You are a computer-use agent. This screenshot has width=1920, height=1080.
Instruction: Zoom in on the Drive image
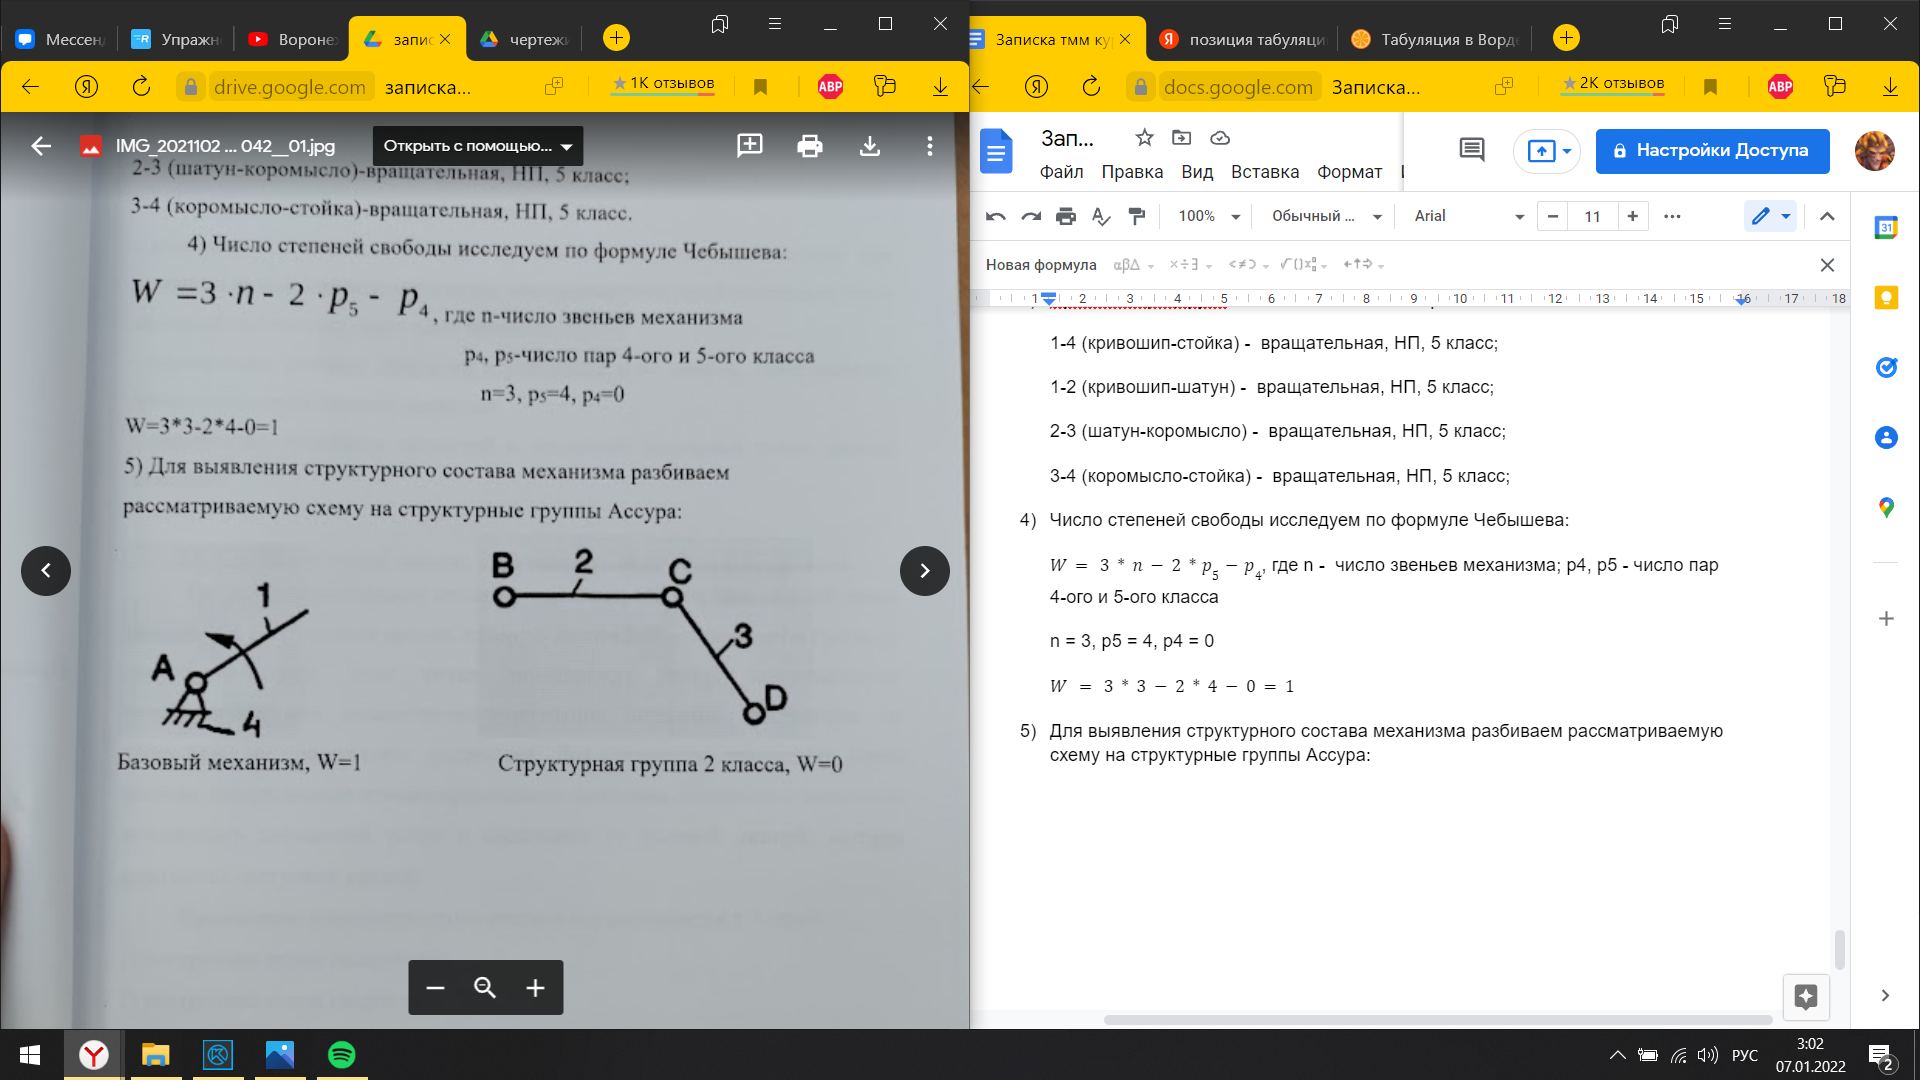click(x=536, y=988)
